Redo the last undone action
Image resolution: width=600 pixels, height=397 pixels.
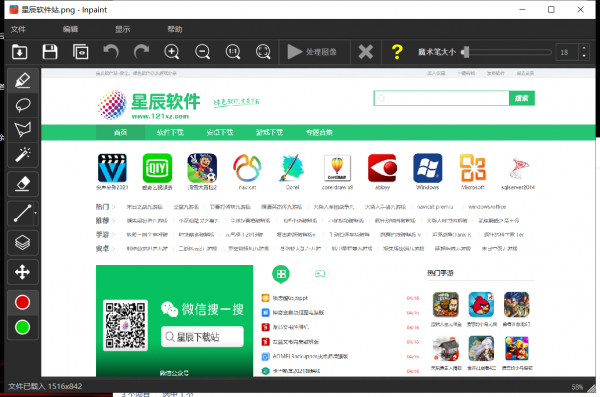[x=141, y=52]
